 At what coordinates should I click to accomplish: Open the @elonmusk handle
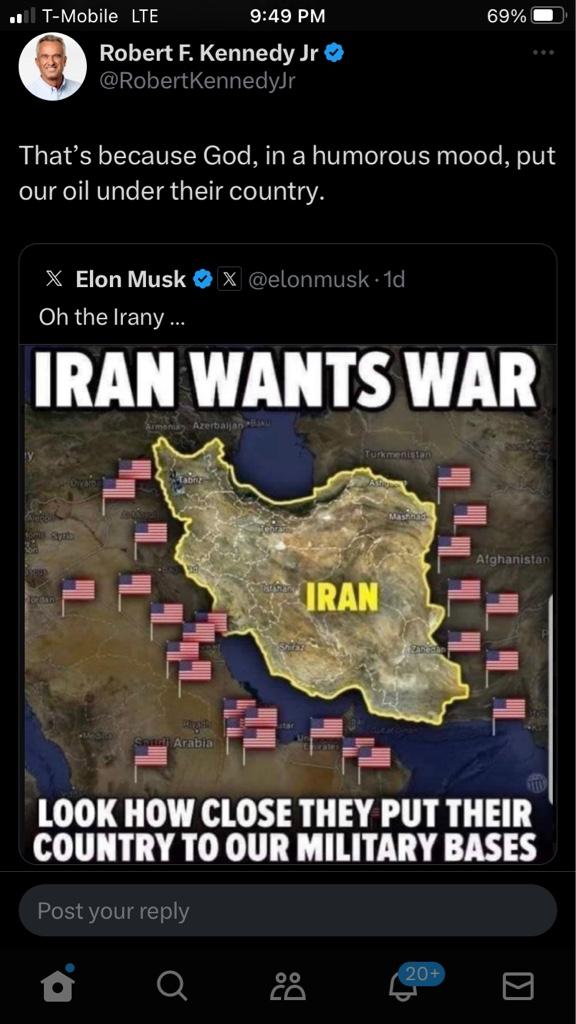[309, 280]
